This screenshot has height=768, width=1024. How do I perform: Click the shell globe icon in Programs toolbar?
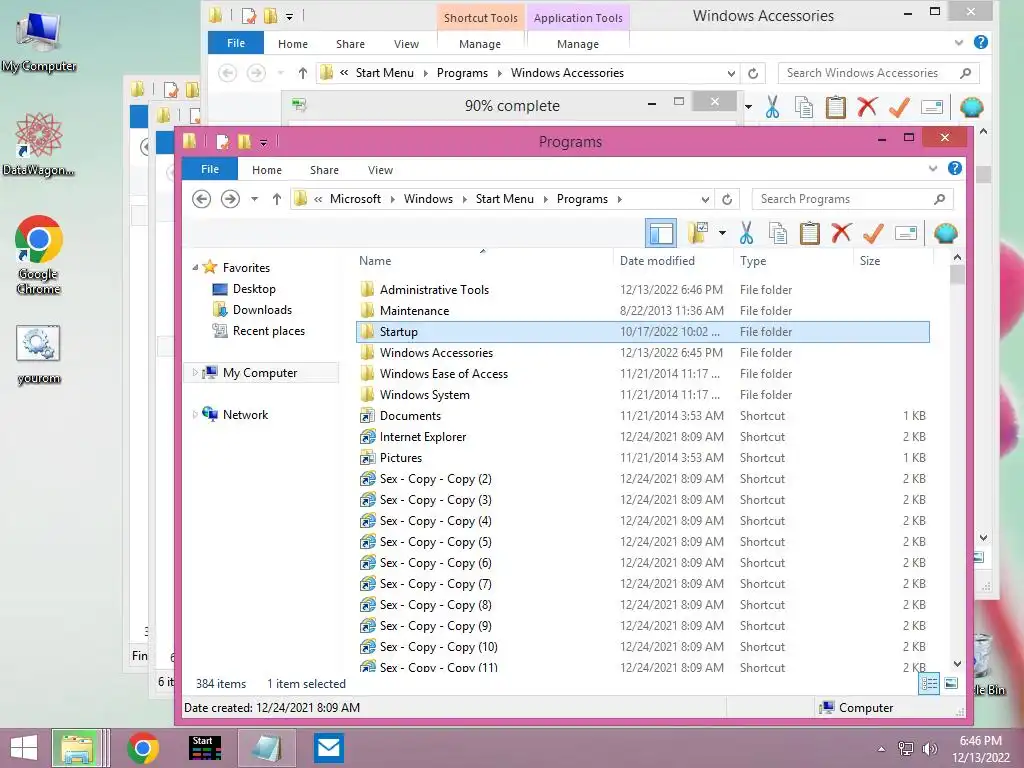tap(946, 233)
